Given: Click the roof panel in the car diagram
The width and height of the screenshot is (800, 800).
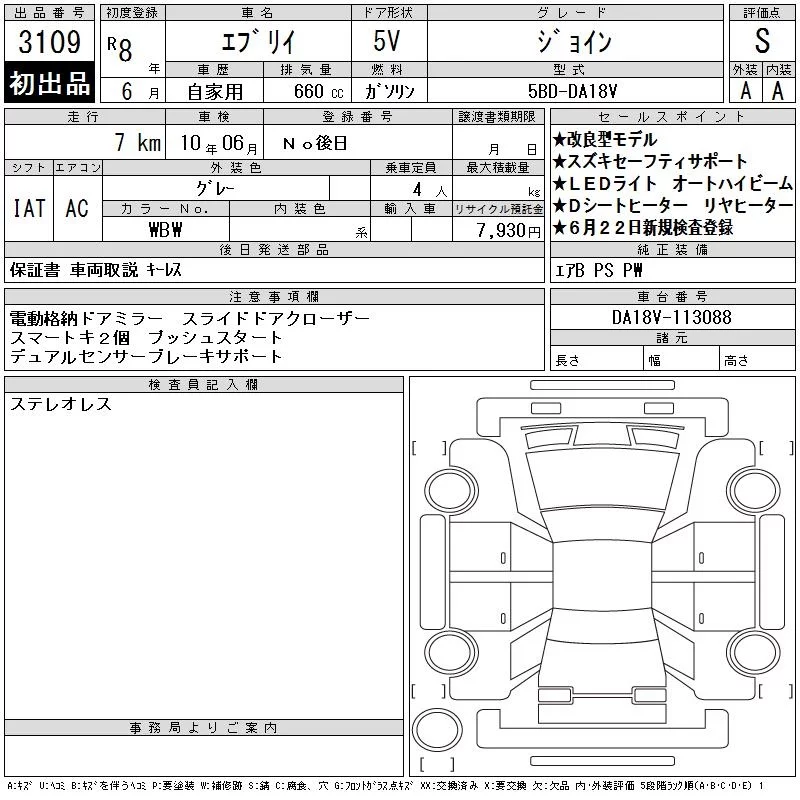Looking at the screenshot, I should 602,575.
